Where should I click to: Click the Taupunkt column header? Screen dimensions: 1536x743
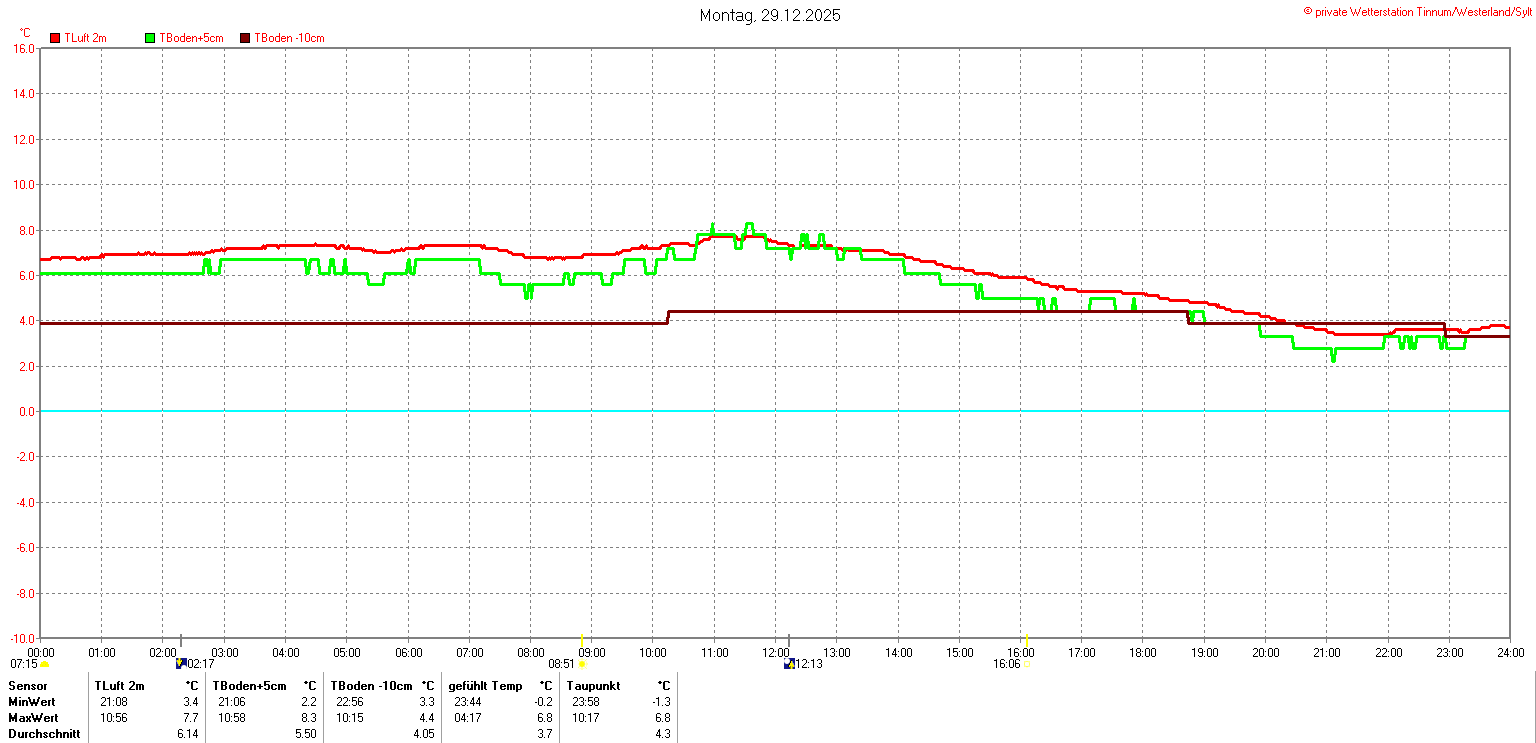(x=593, y=686)
